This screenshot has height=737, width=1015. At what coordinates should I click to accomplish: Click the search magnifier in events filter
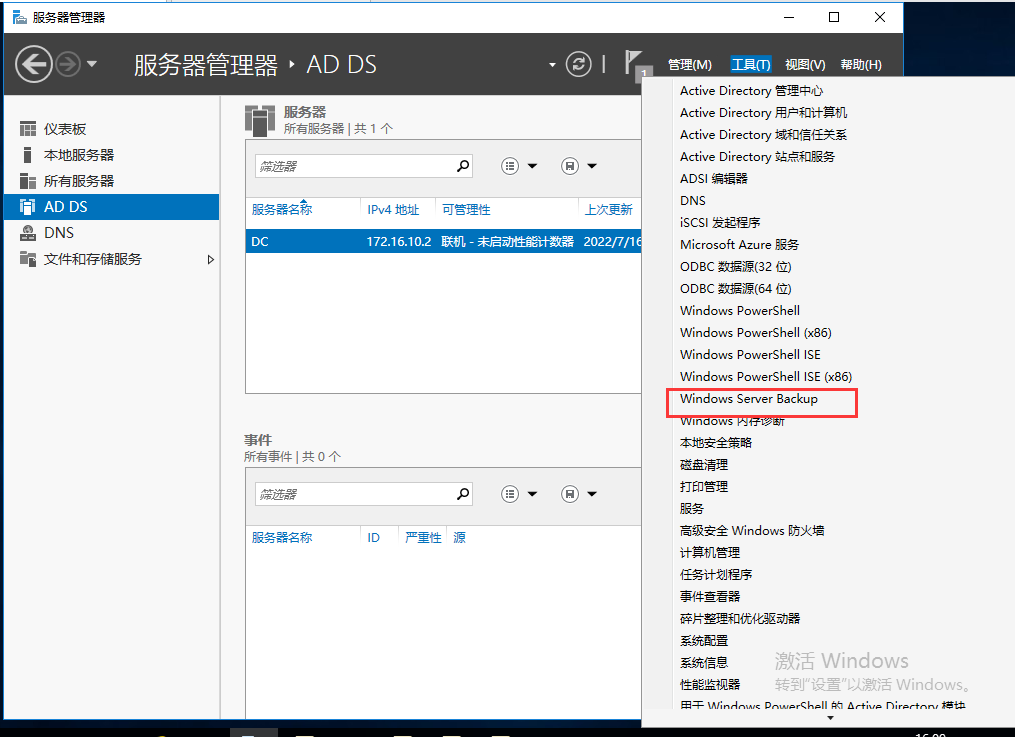pos(463,494)
